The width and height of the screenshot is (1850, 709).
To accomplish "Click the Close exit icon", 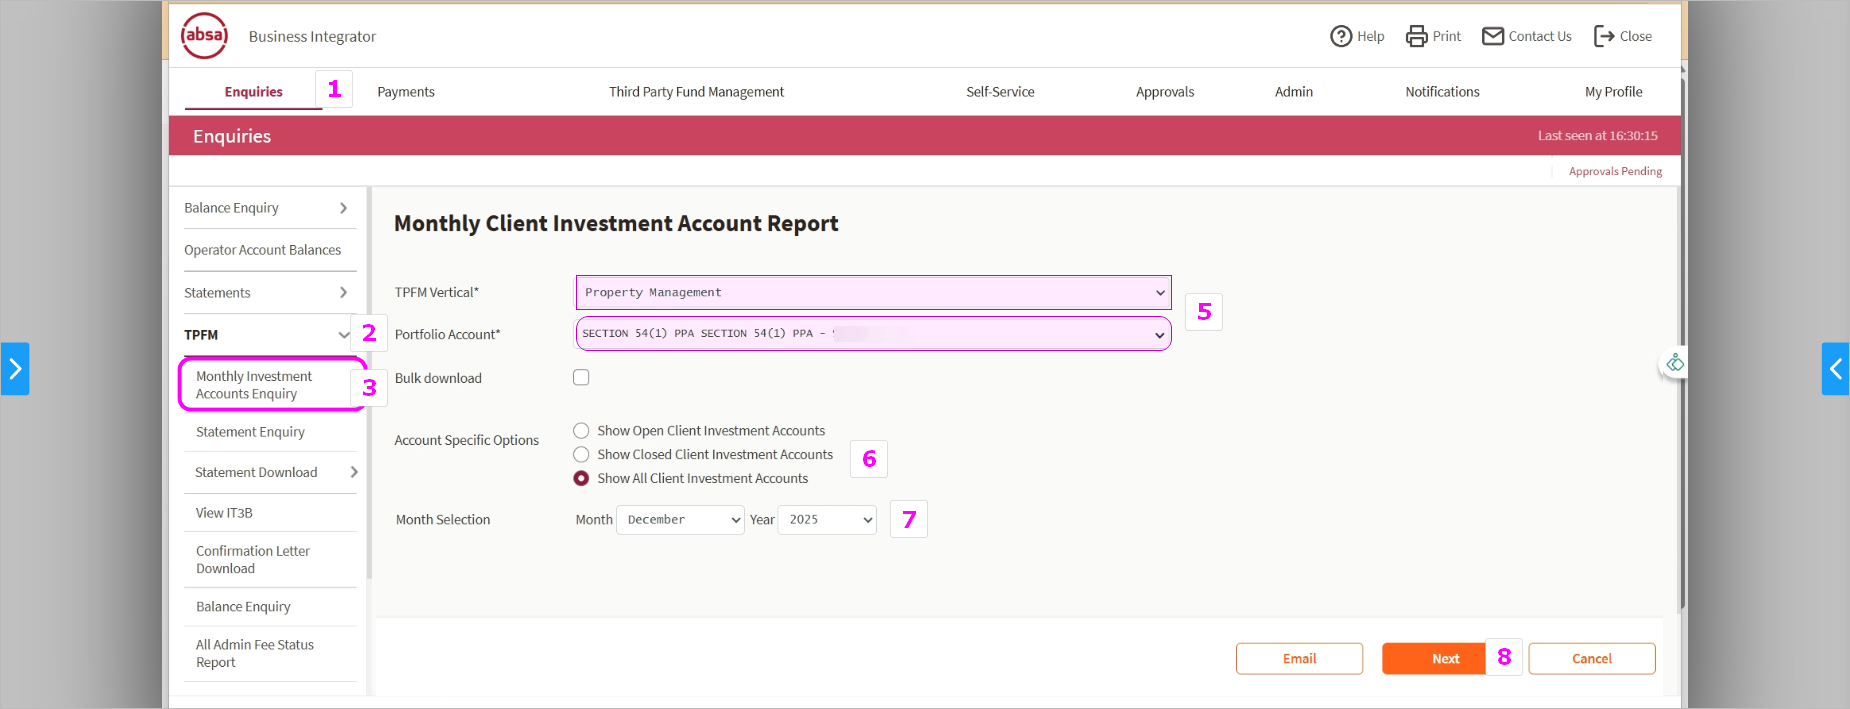I will click(x=1604, y=36).
